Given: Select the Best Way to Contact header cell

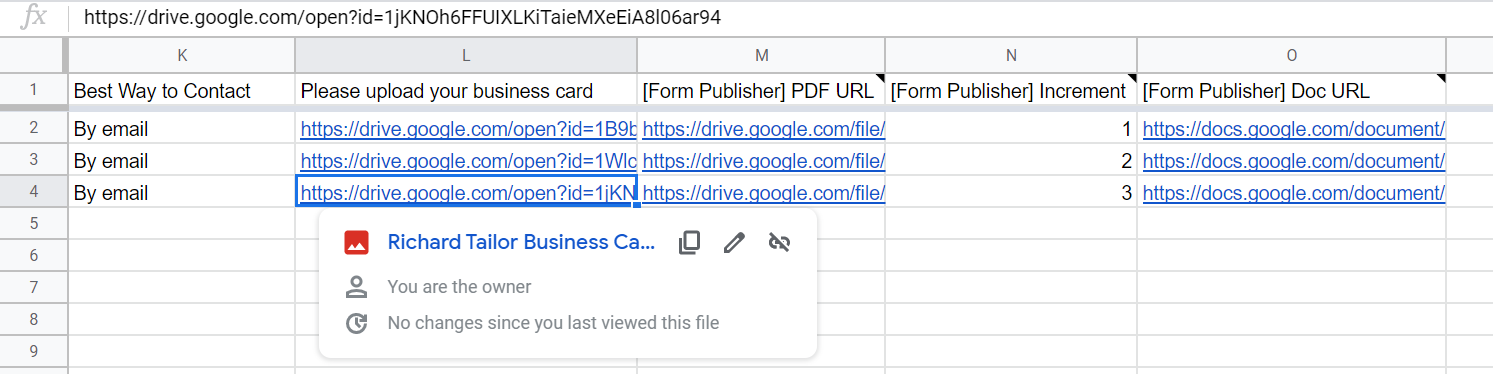Looking at the screenshot, I should pos(181,91).
